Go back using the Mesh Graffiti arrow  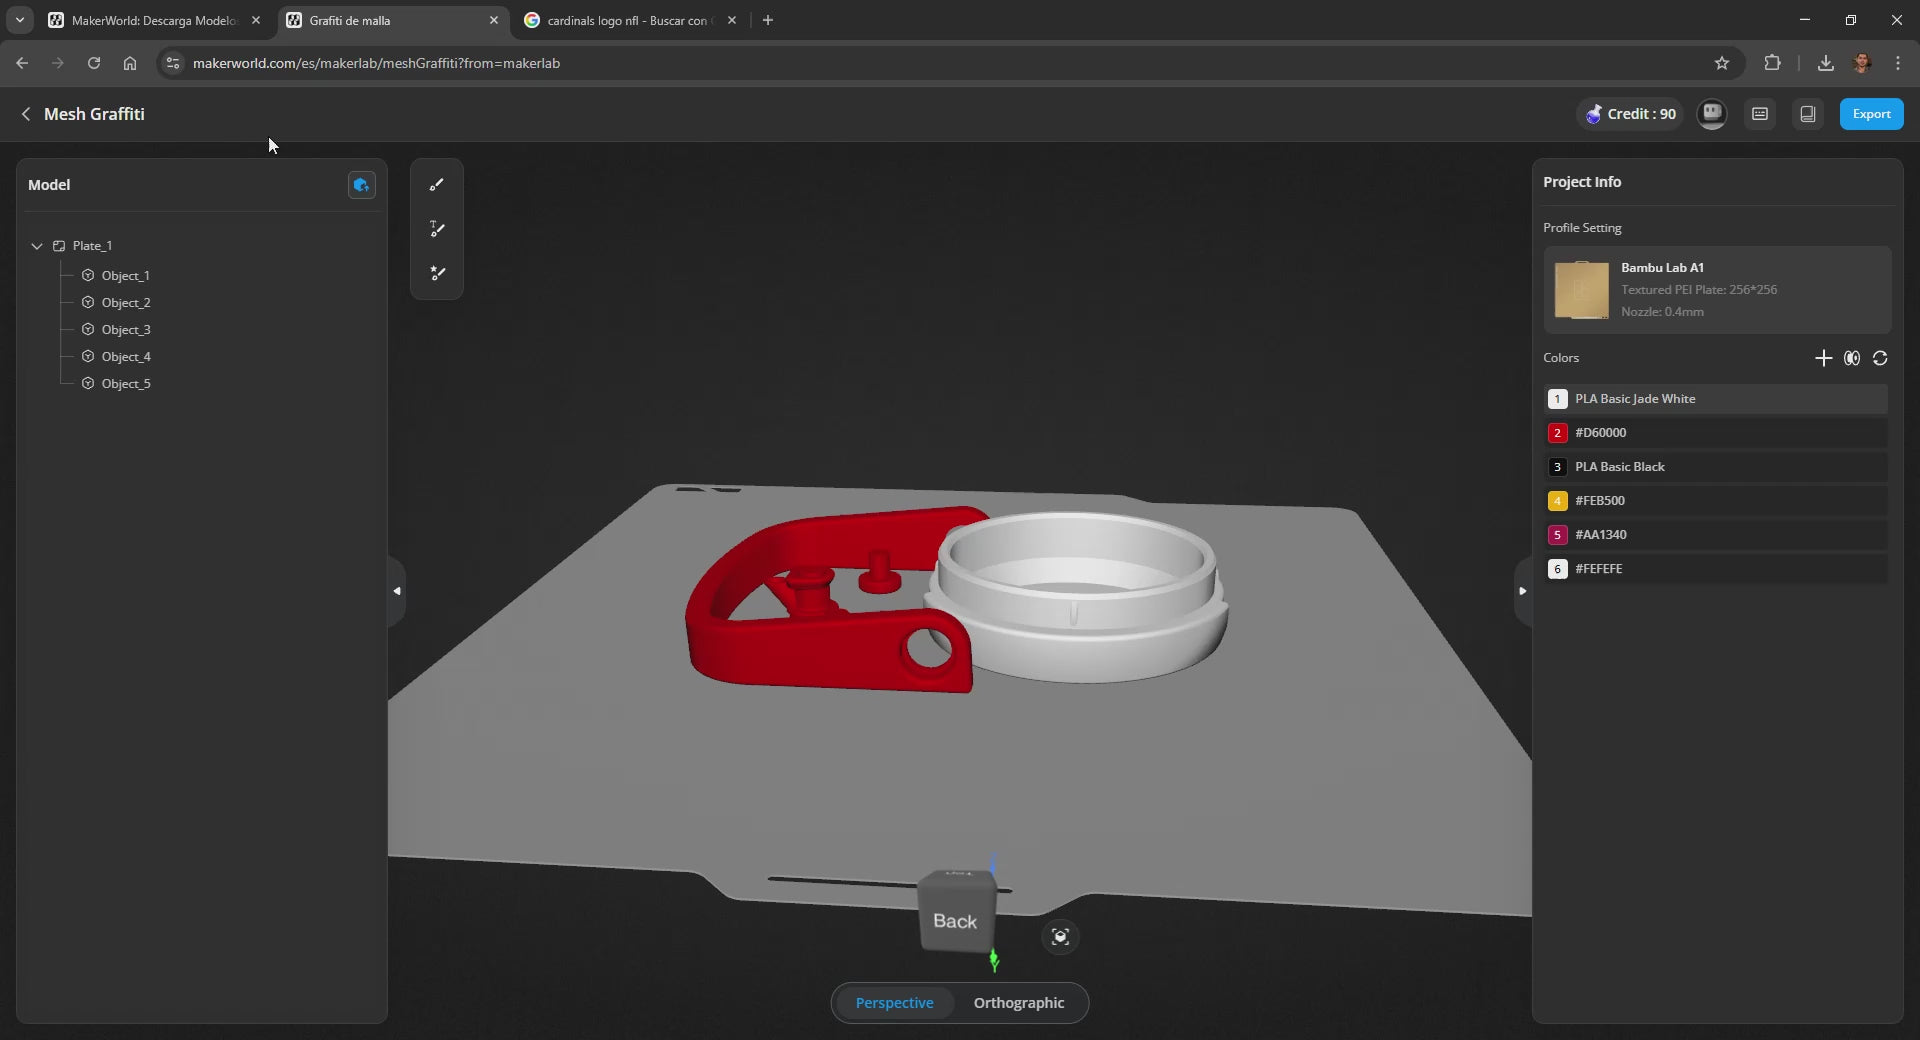pos(26,114)
